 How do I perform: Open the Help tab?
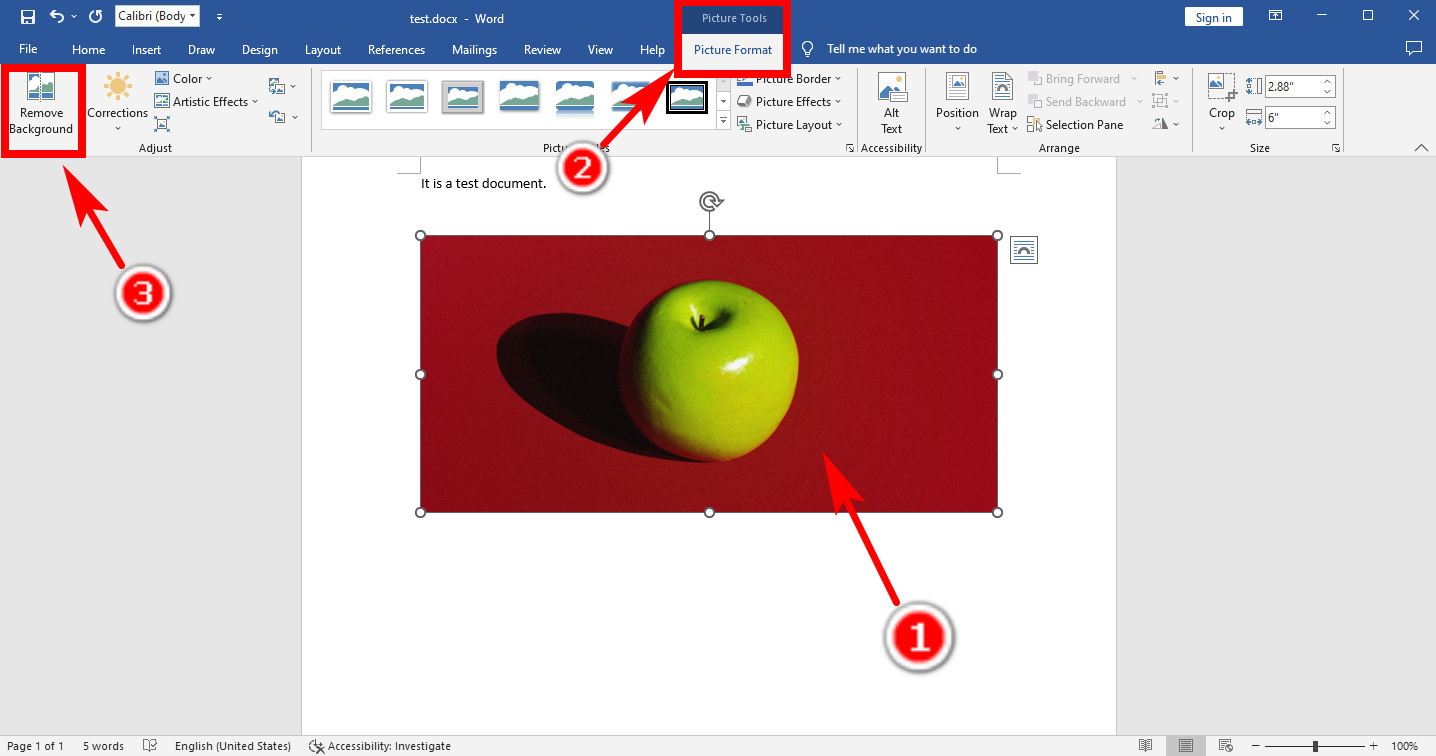tap(652, 49)
